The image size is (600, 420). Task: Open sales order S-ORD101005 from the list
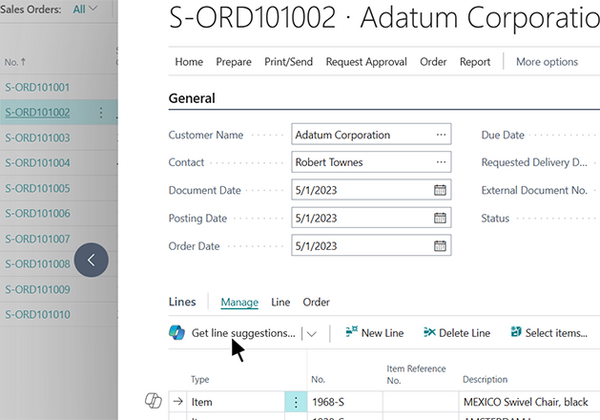[38, 188]
